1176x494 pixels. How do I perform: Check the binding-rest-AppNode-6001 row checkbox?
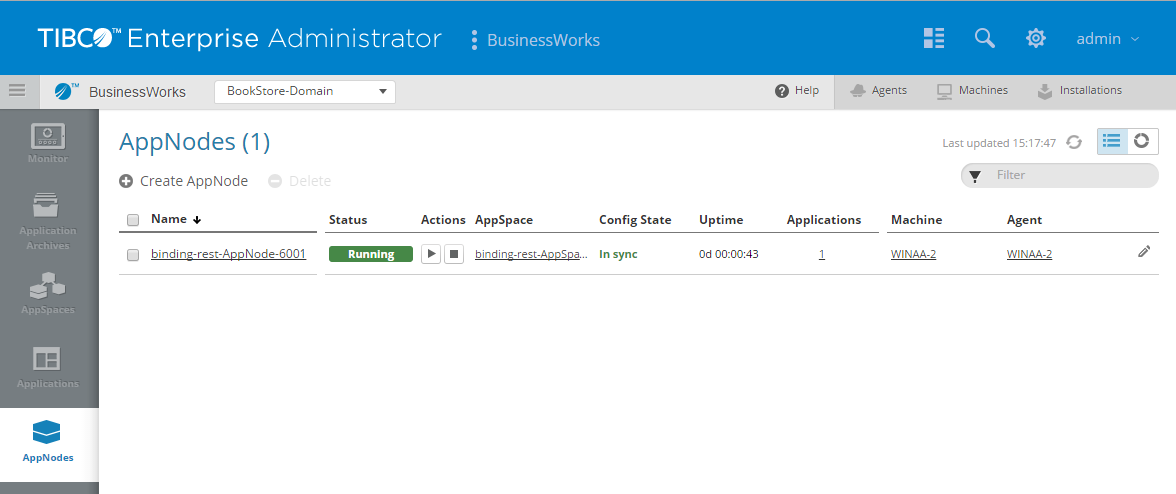(x=134, y=255)
